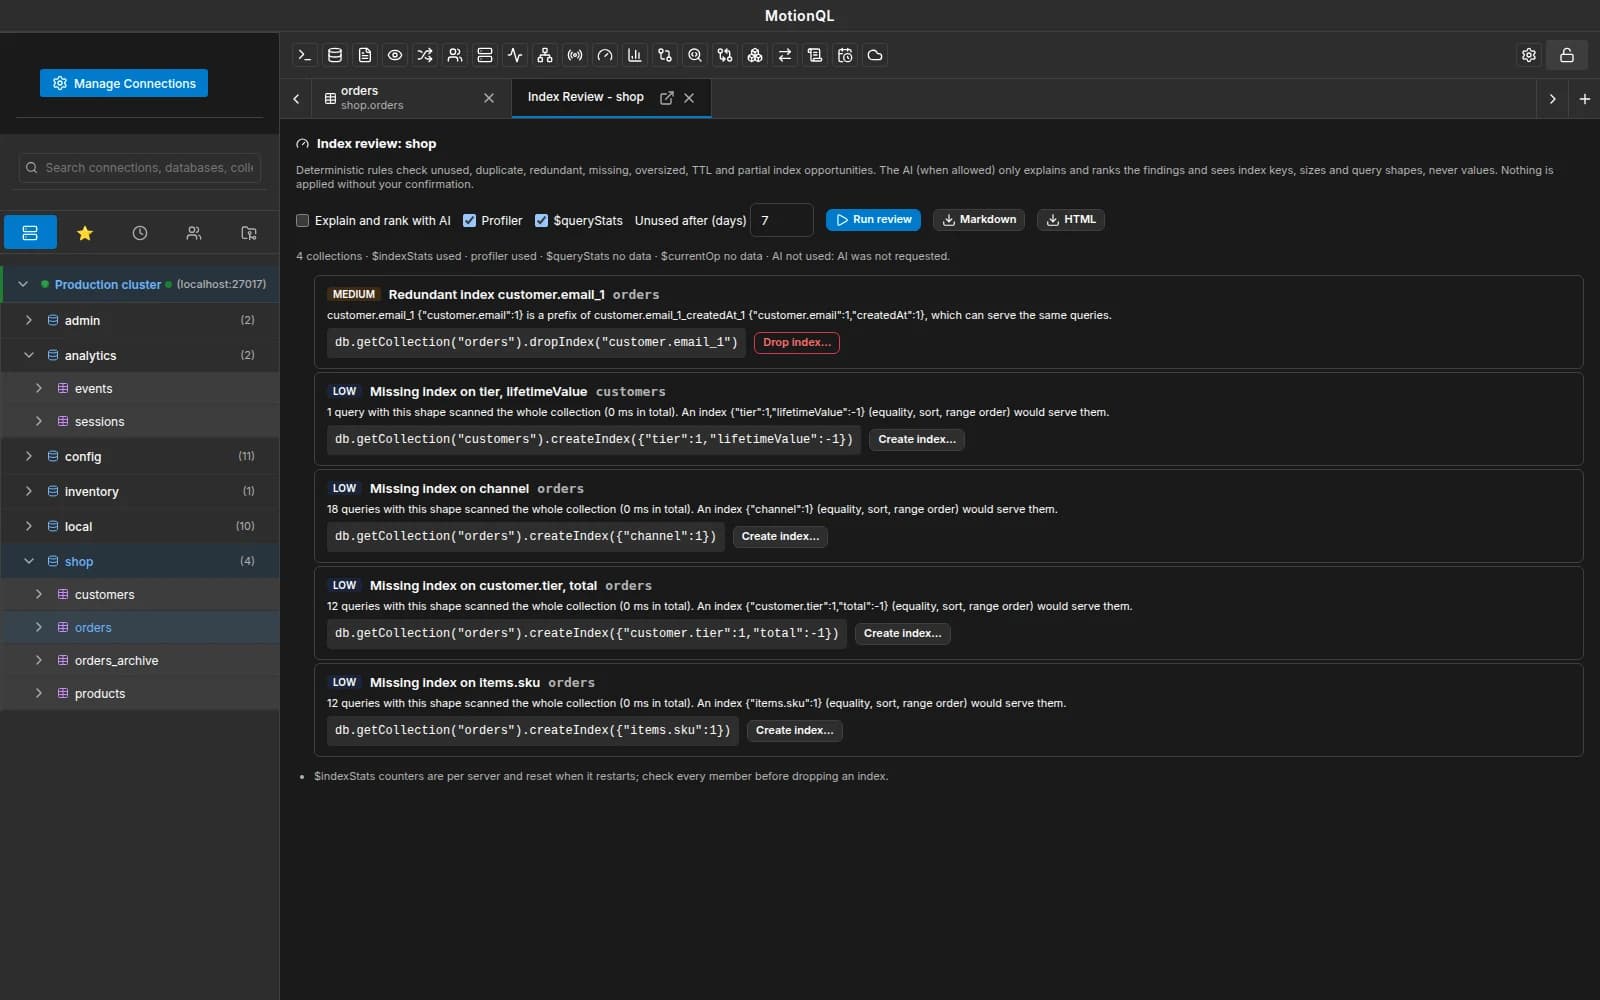
Task: Show favorites with the star sidebar icon
Action: [x=85, y=233]
